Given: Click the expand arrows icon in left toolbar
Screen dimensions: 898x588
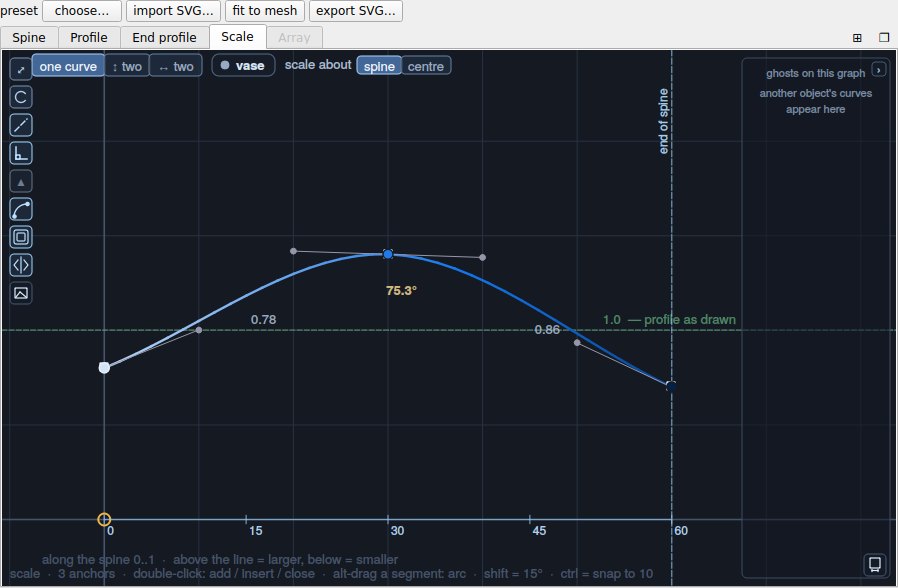Looking at the screenshot, I should tap(21, 70).
